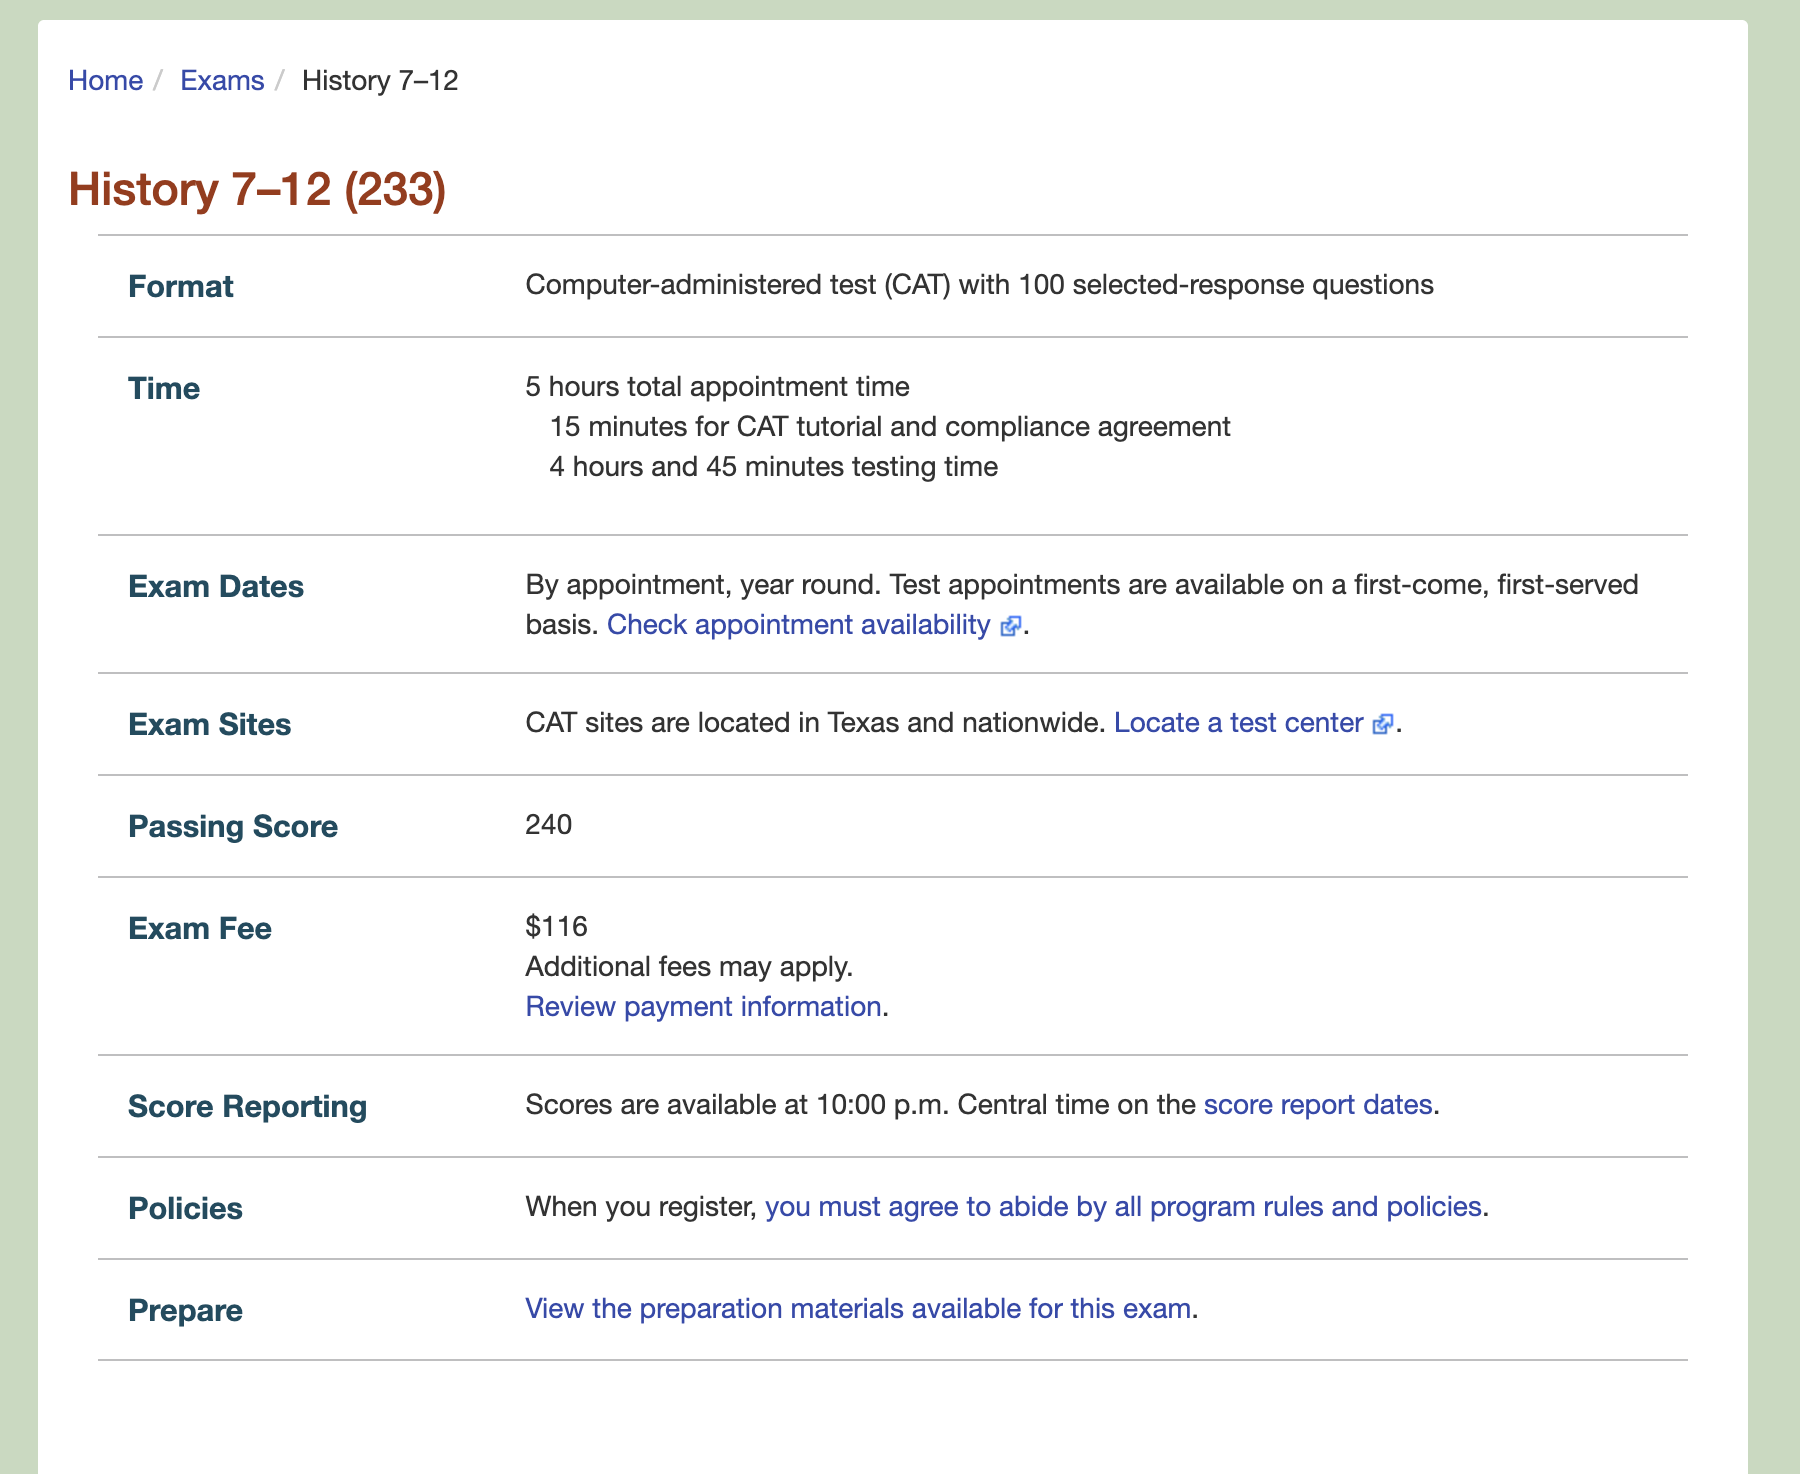
Task: Click the Passing Score row label
Action: [x=233, y=826]
